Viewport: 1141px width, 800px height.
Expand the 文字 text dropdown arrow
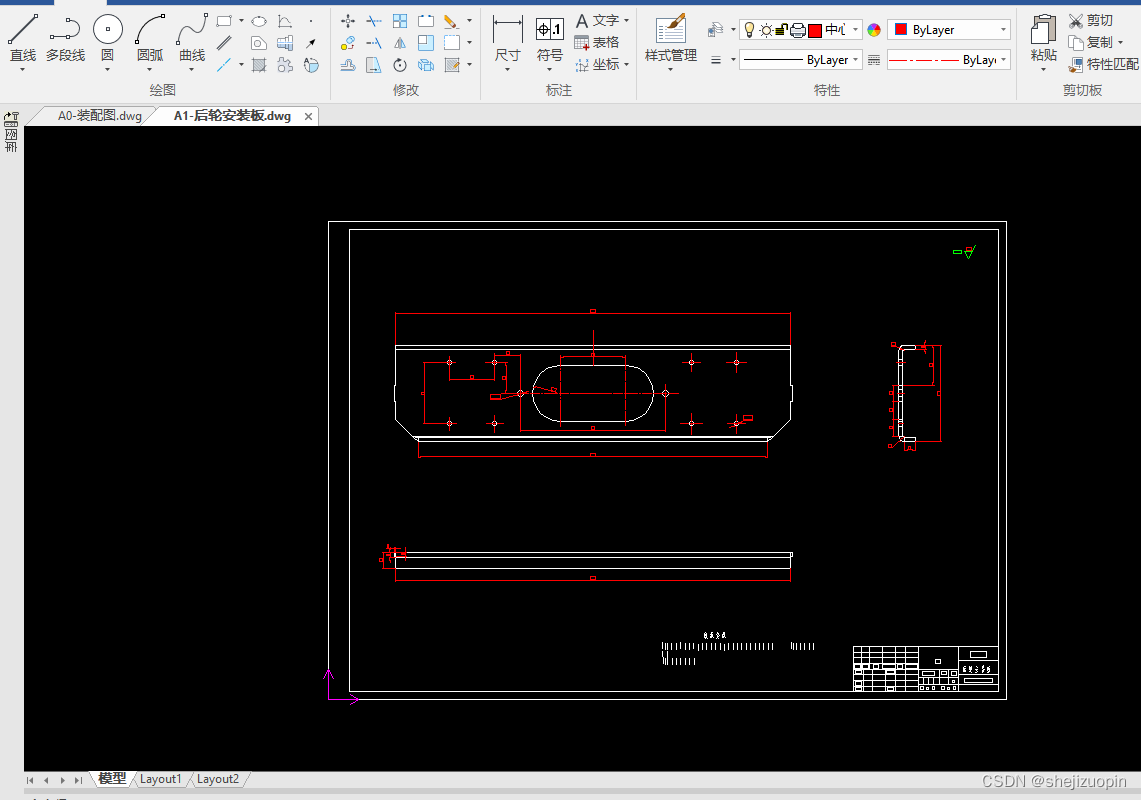coord(627,20)
